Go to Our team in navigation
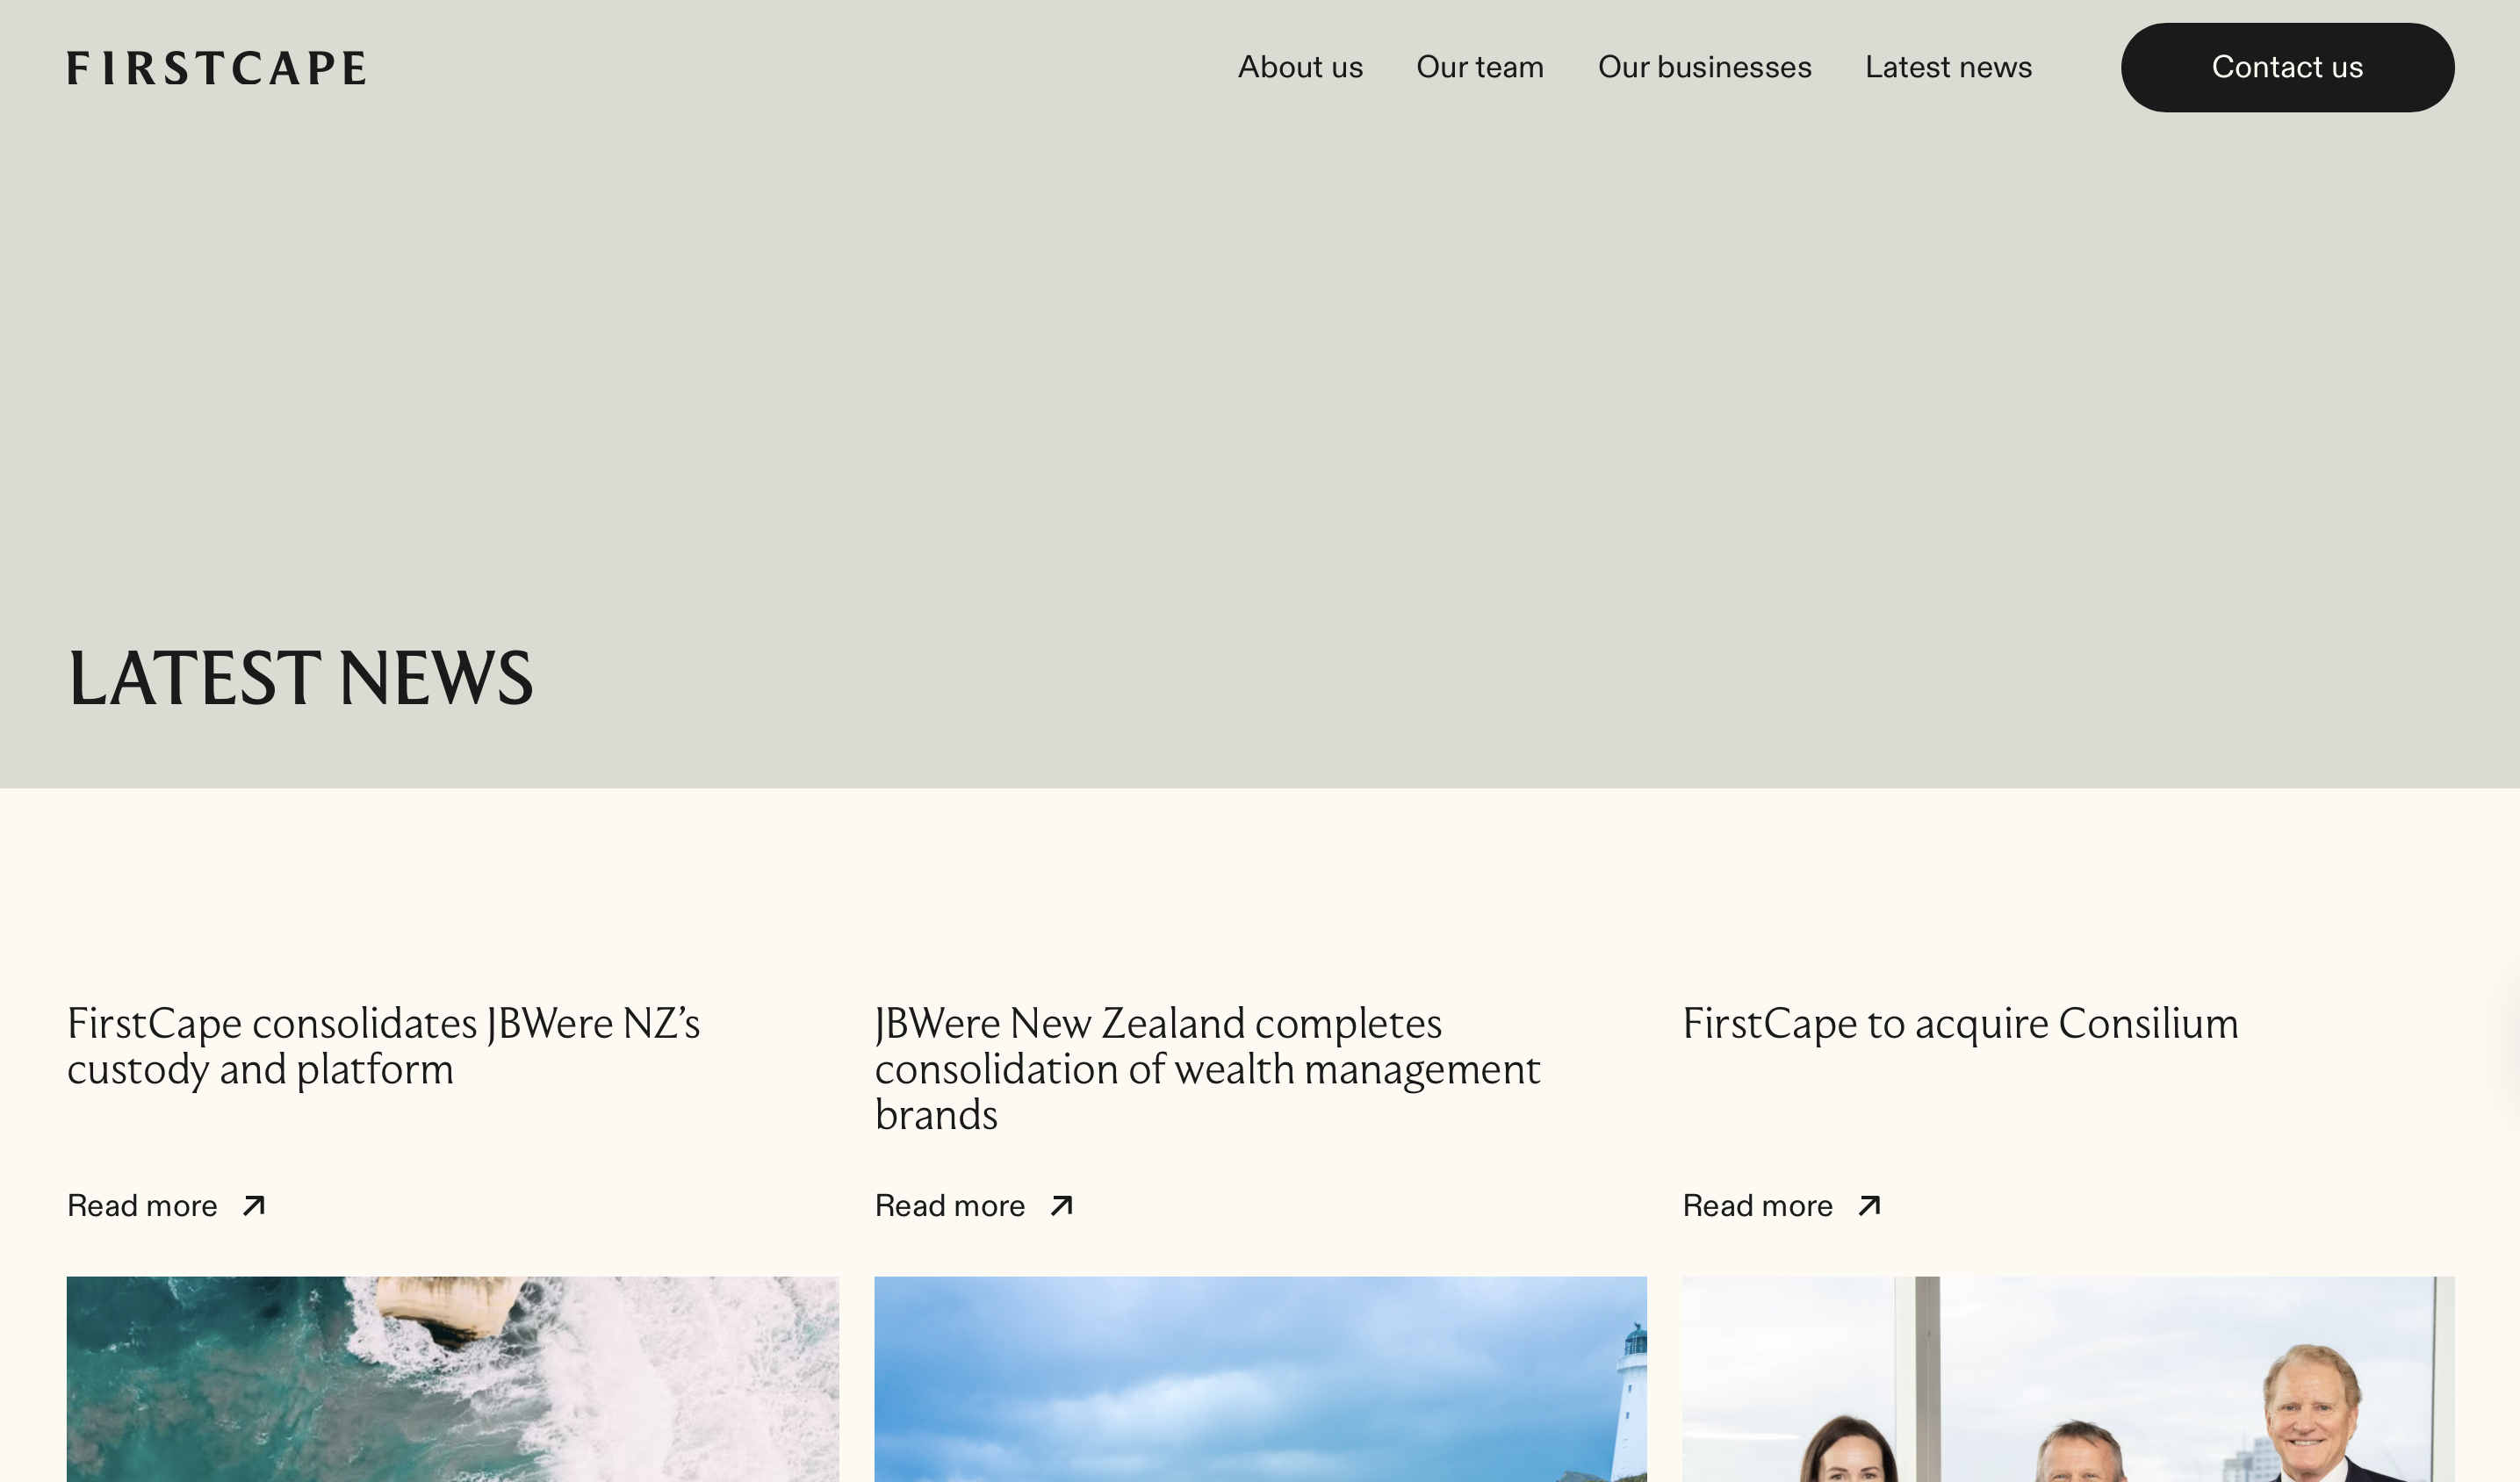 tap(1480, 67)
